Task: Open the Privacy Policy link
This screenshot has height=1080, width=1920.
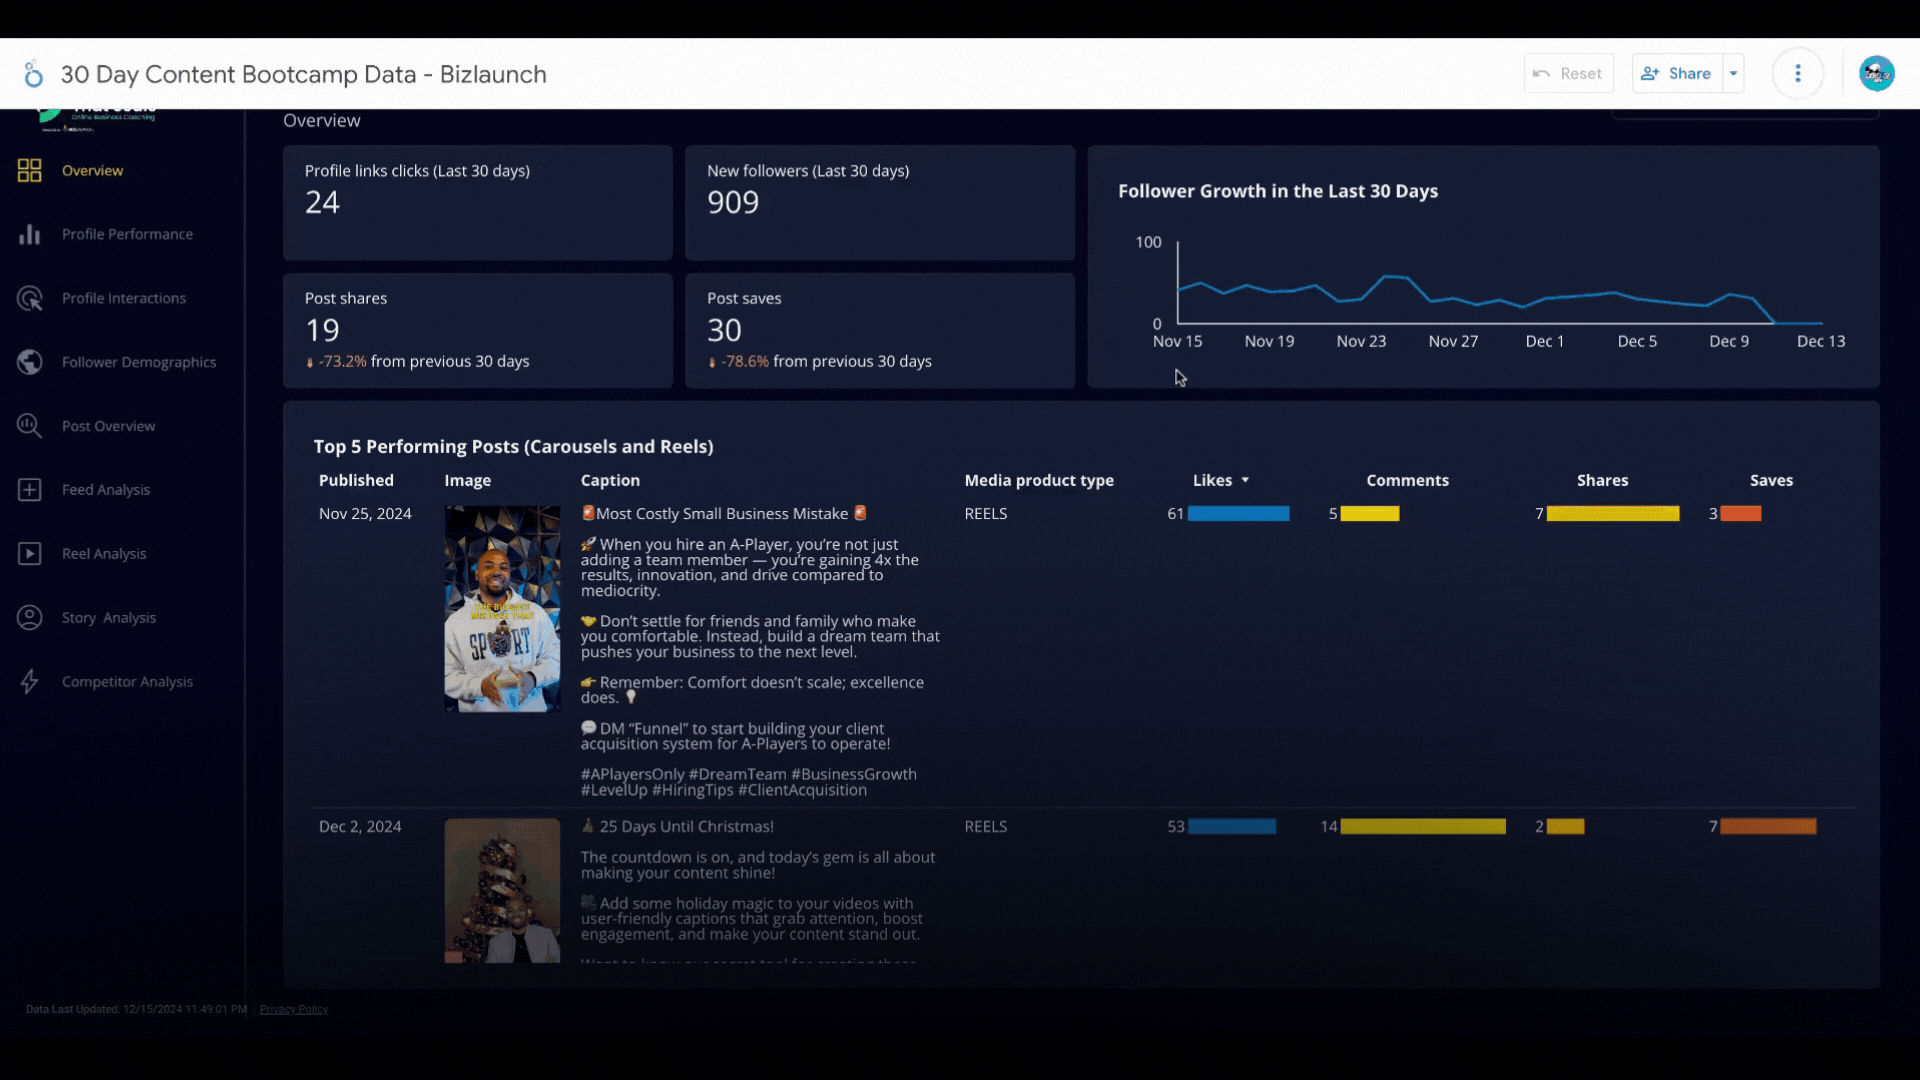Action: pyautogui.click(x=293, y=1009)
